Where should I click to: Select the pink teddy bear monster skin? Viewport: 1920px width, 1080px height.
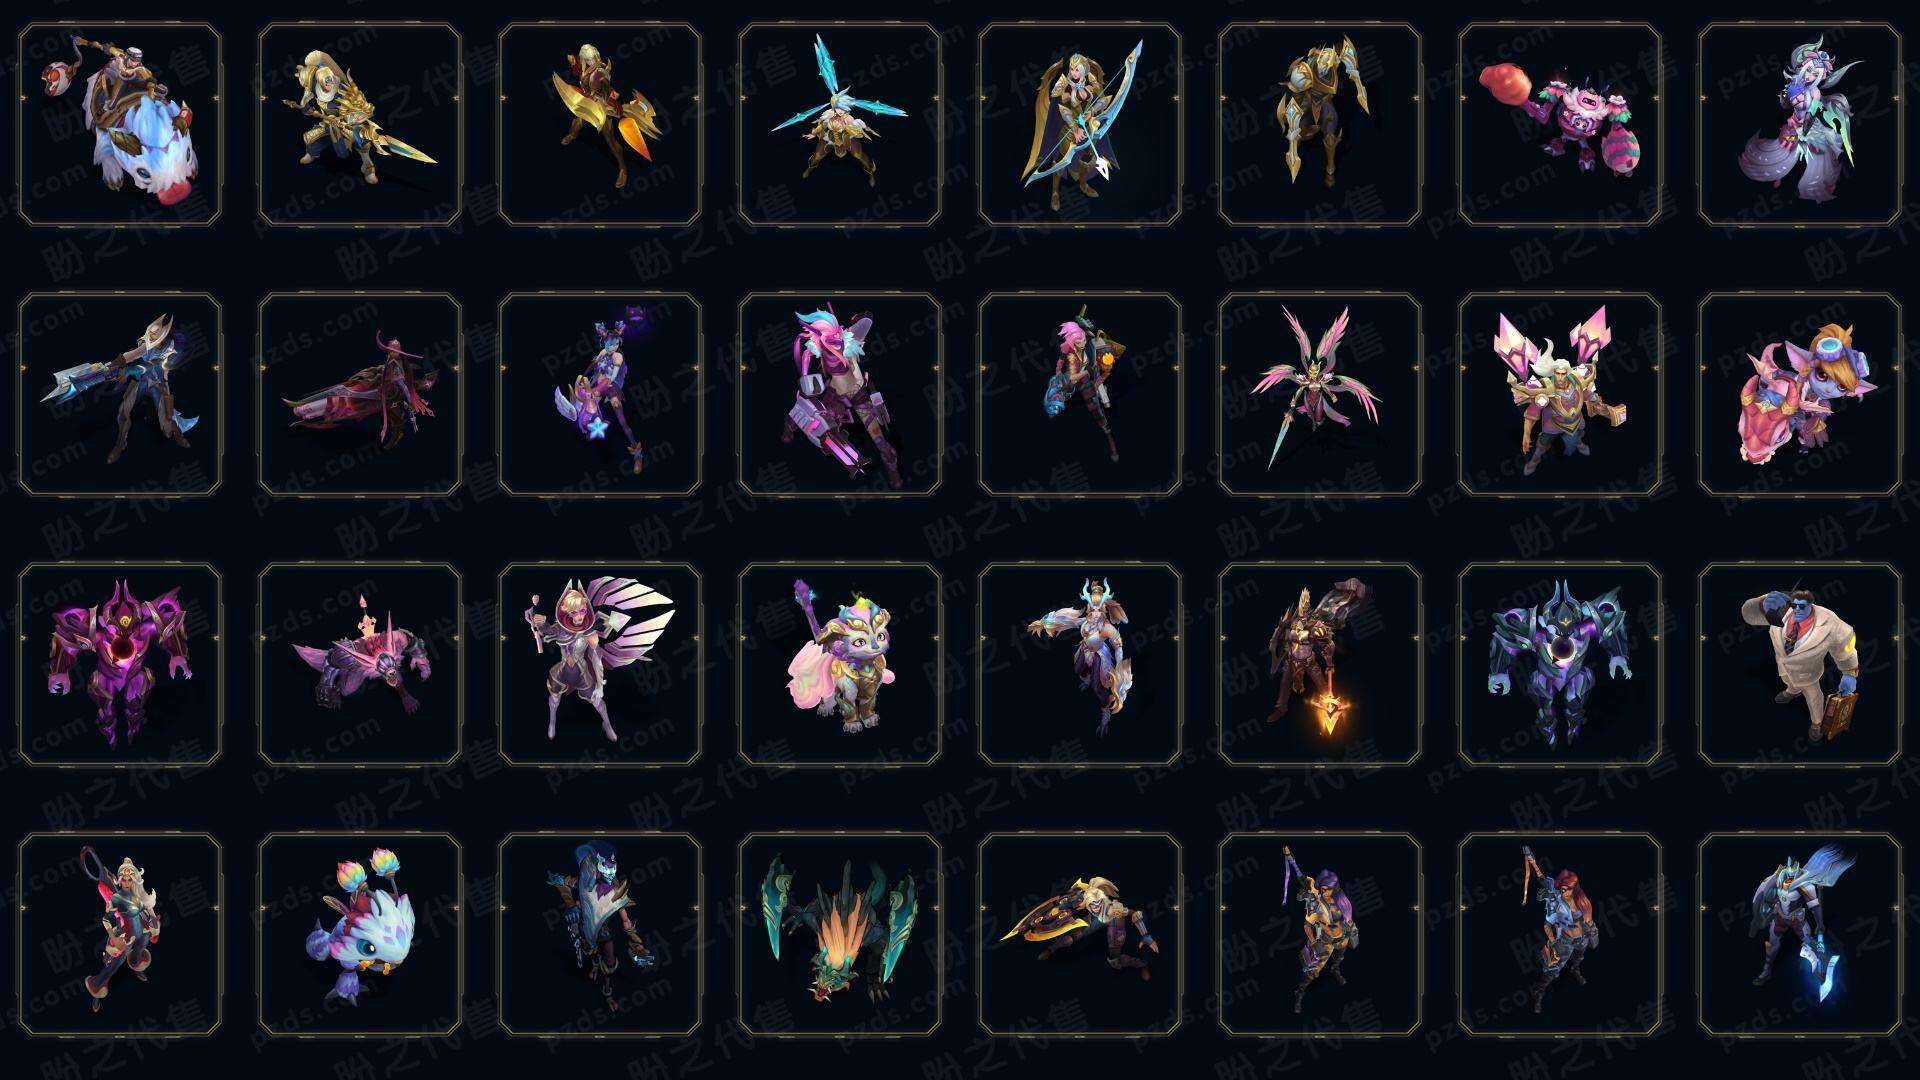(1560, 125)
